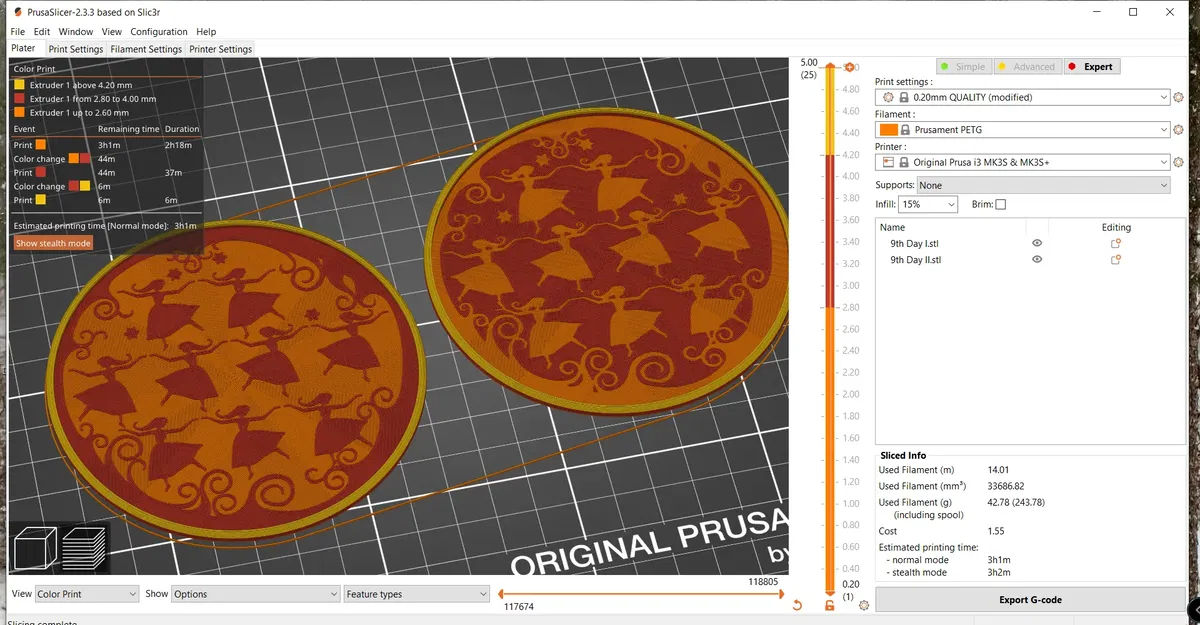Click the Editing column header in object list
The height and width of the screenshot is (625, 1200).
tap(1118, 227)
